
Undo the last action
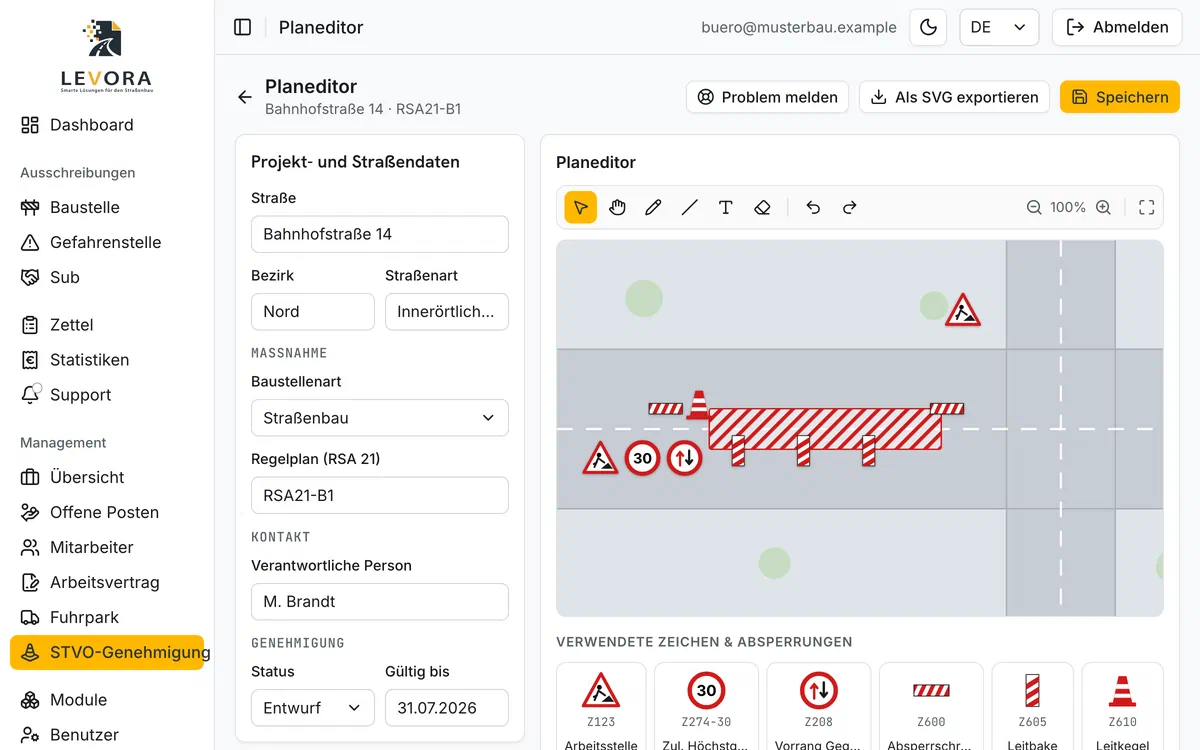click(x=813, y=207)
